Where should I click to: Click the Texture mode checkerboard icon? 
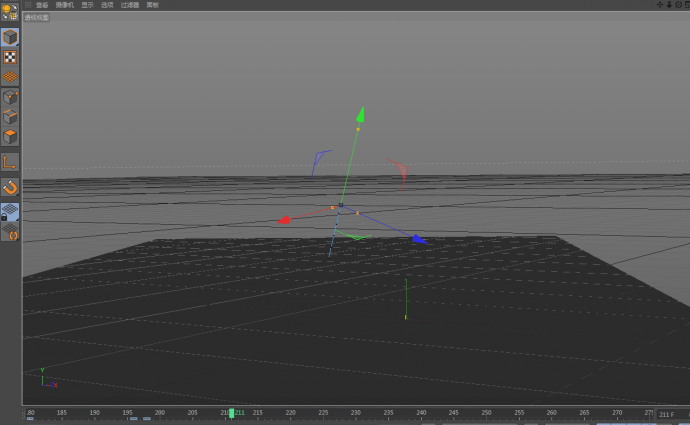(10, 57)
